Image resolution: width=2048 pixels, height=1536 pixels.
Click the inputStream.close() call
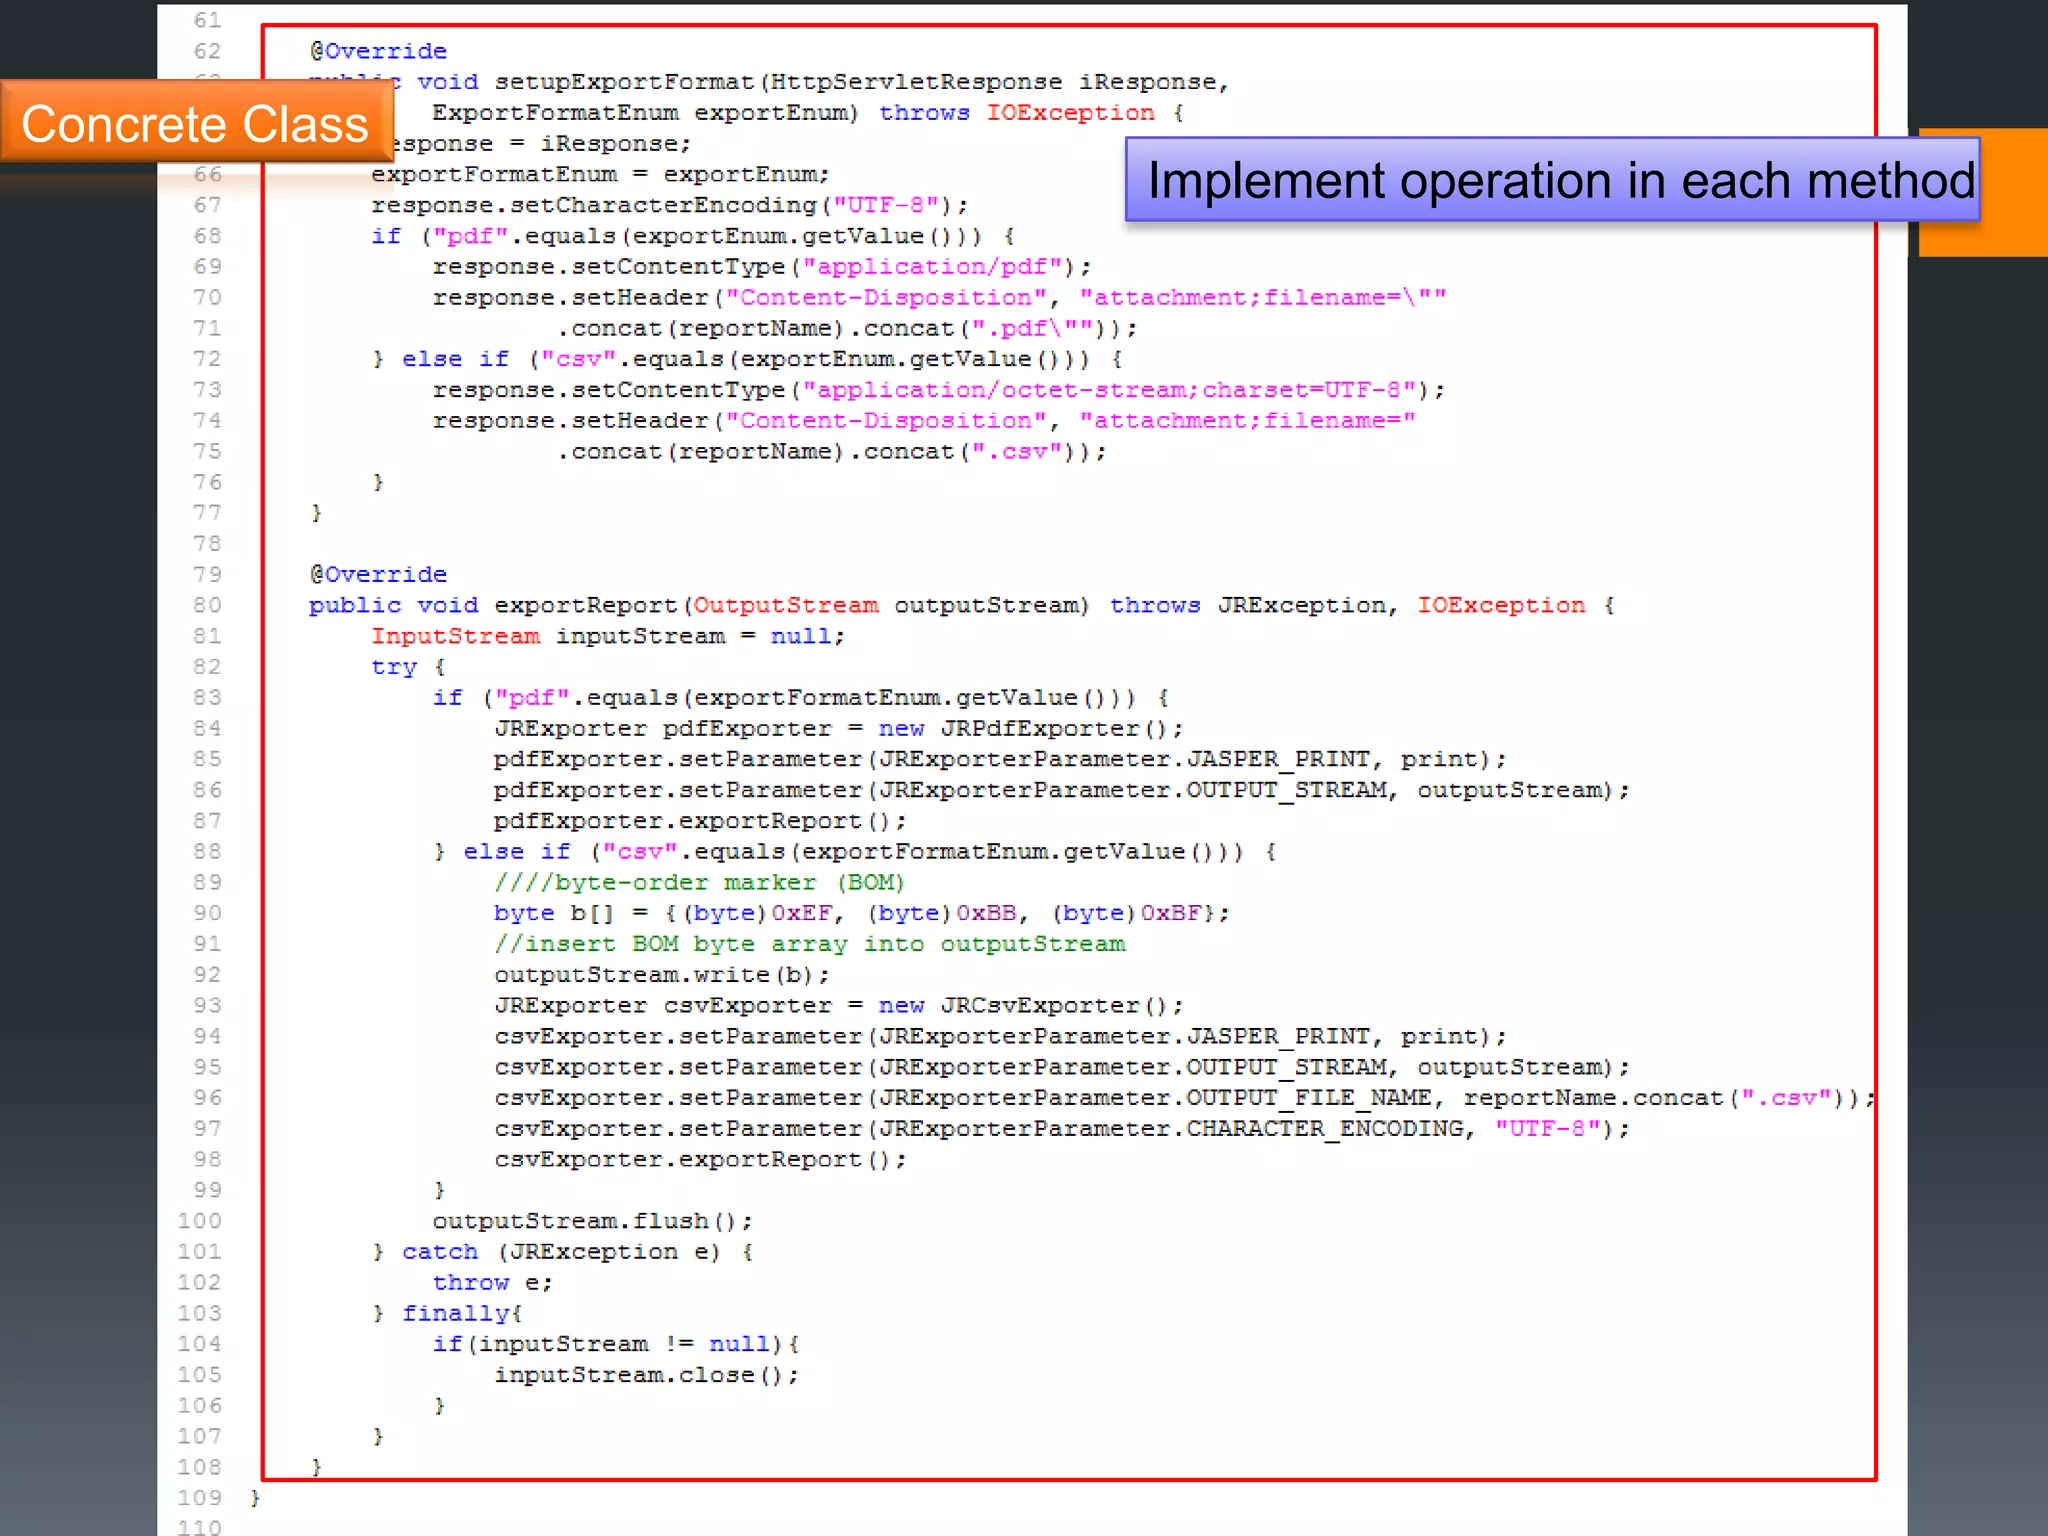coord(645,1375)
